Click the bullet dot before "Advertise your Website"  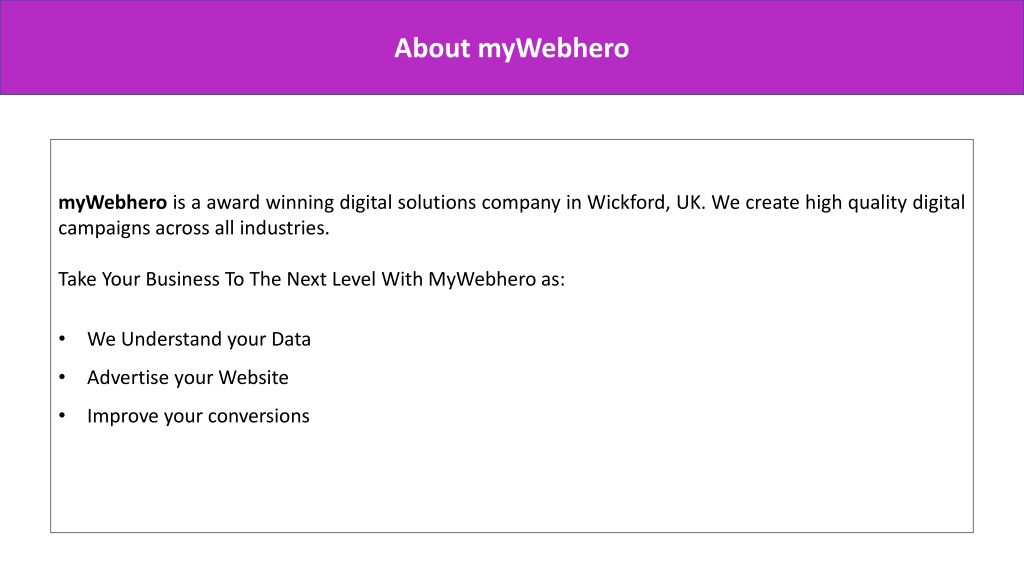62,377
